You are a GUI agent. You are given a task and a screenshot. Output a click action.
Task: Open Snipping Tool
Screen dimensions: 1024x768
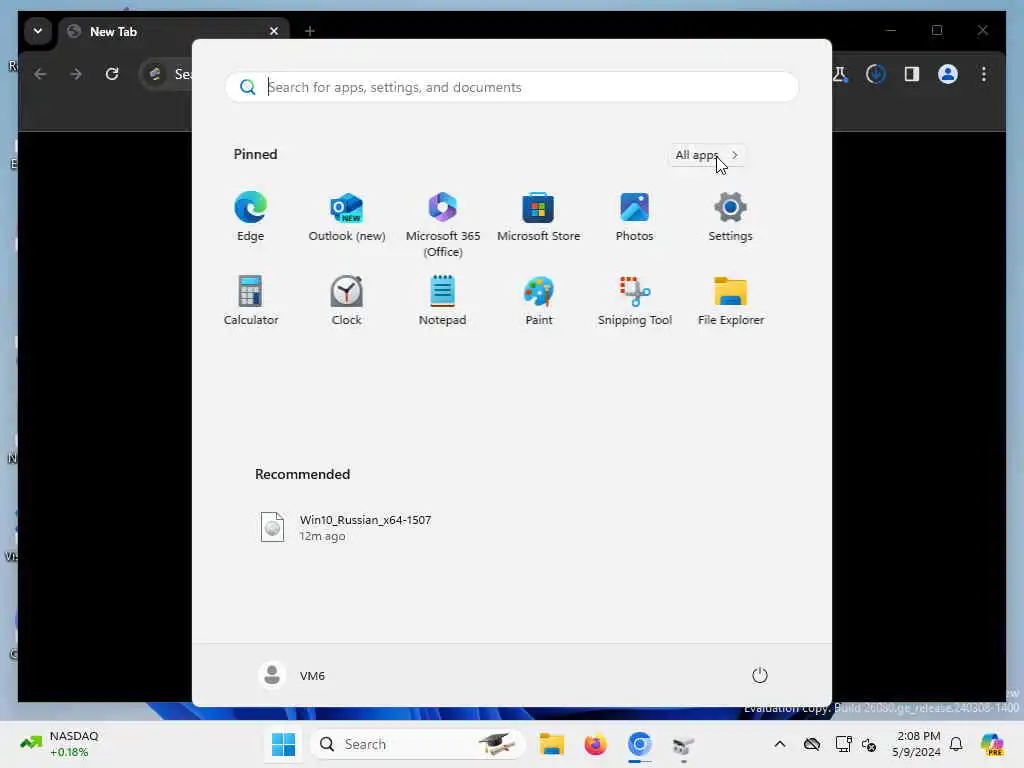634,301
